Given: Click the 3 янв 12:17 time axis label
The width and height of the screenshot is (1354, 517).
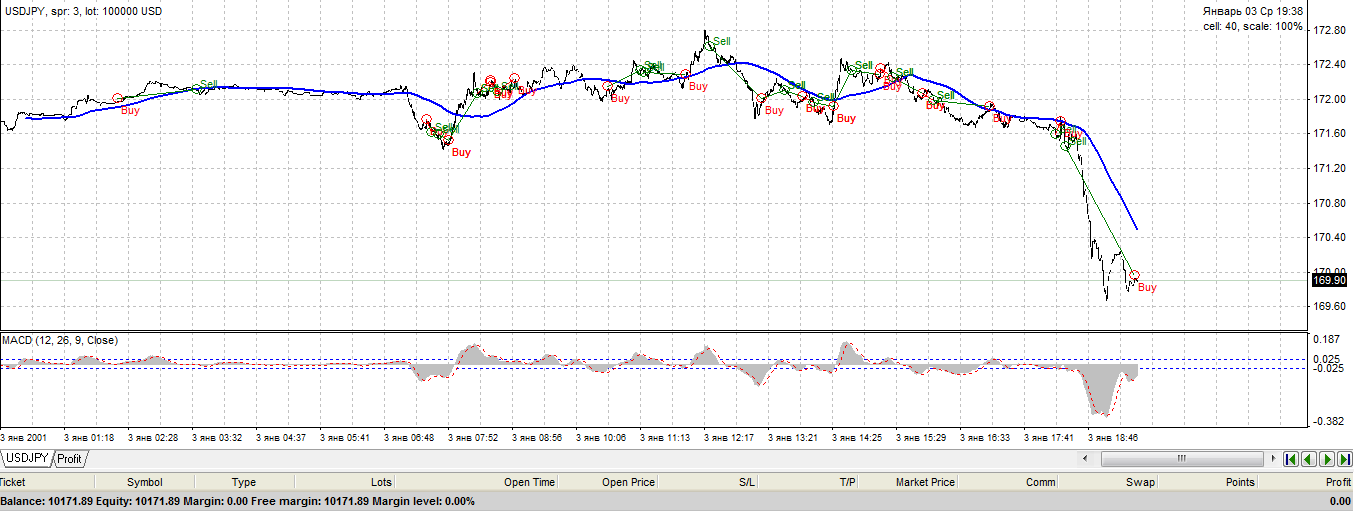Looking at the screenshot, I should 729,438.
